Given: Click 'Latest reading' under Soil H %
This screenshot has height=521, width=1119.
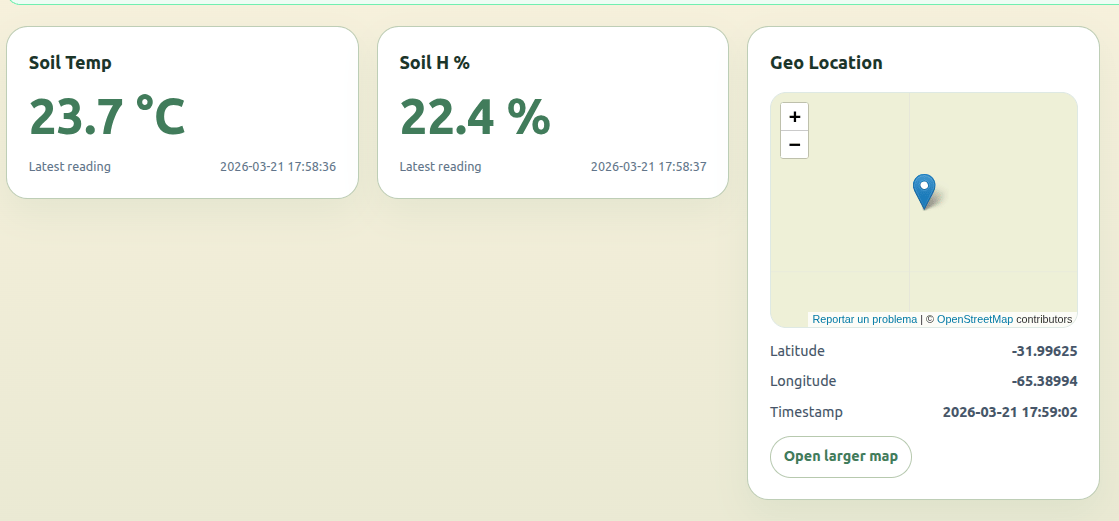Looking at the screenshot, I should coord(440,167).
